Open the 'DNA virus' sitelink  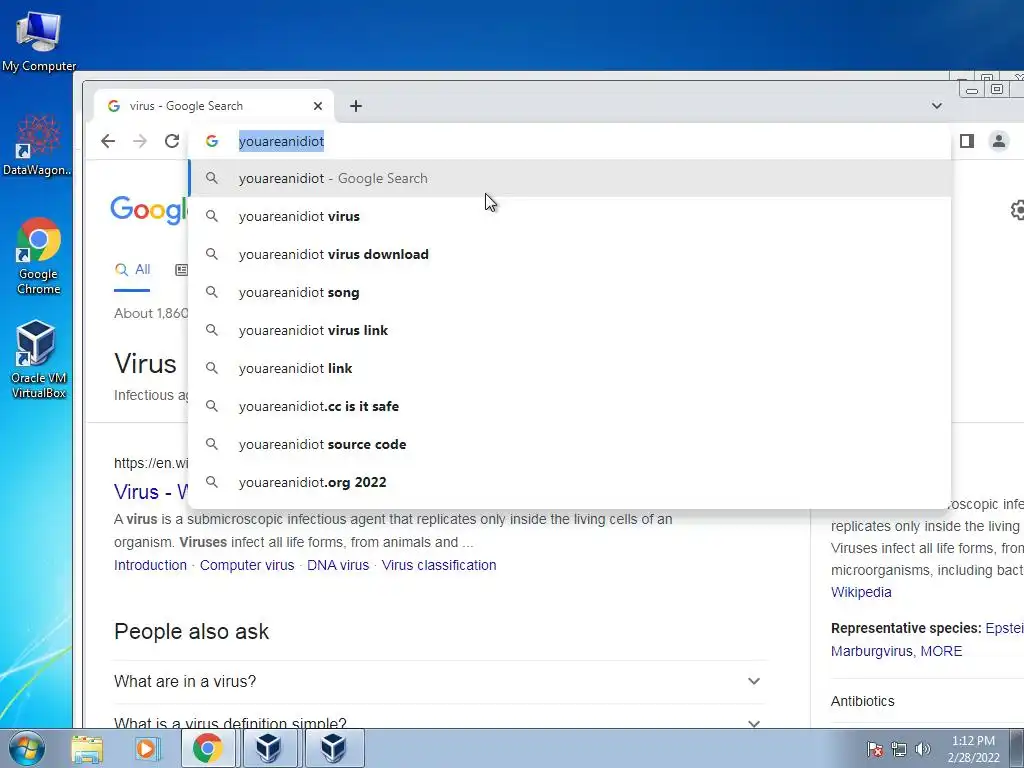[338, 565]
